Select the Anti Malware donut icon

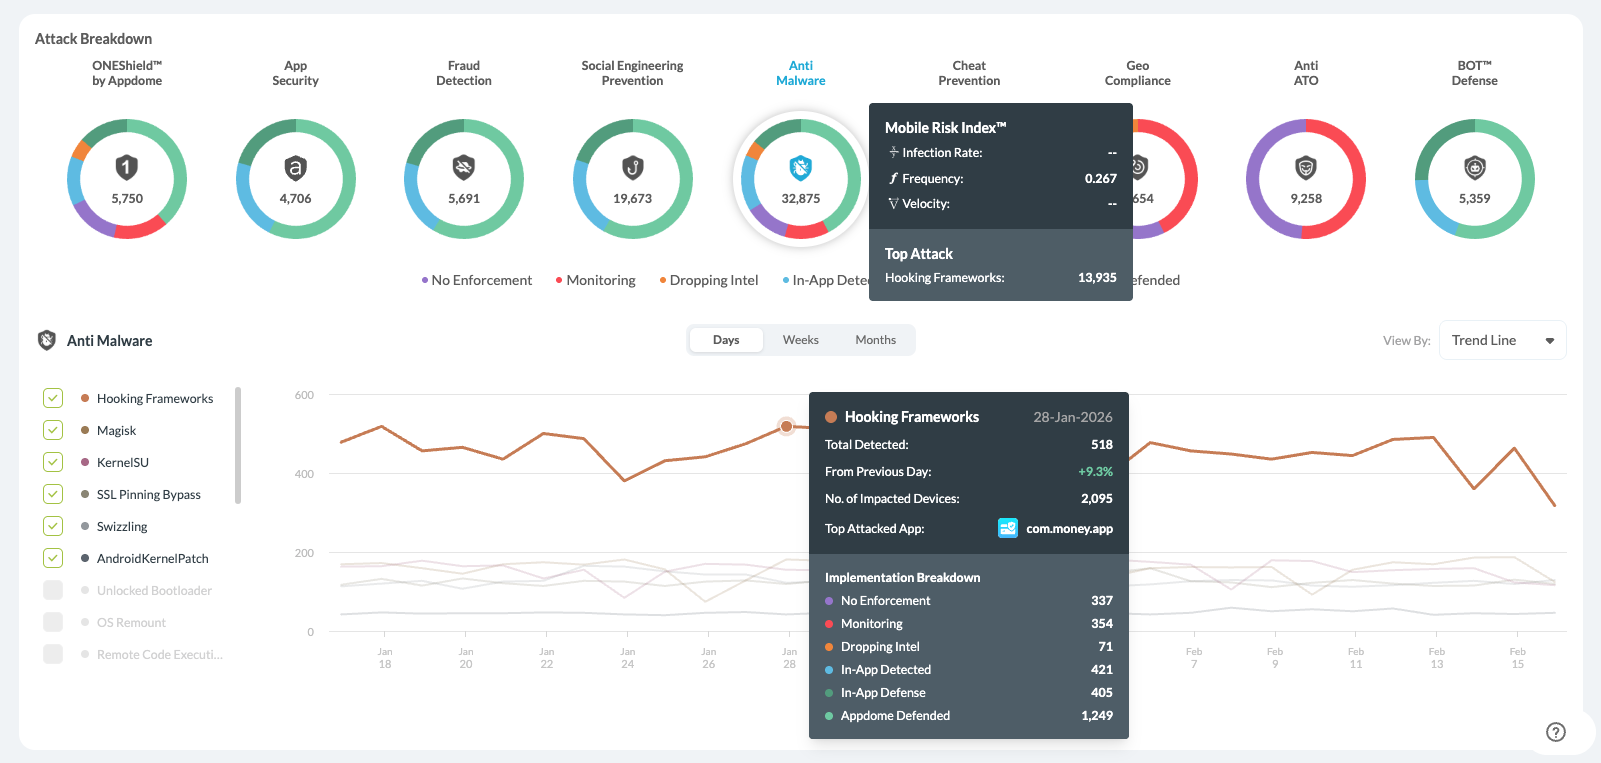pyautogui.click(x=800, y=167)
